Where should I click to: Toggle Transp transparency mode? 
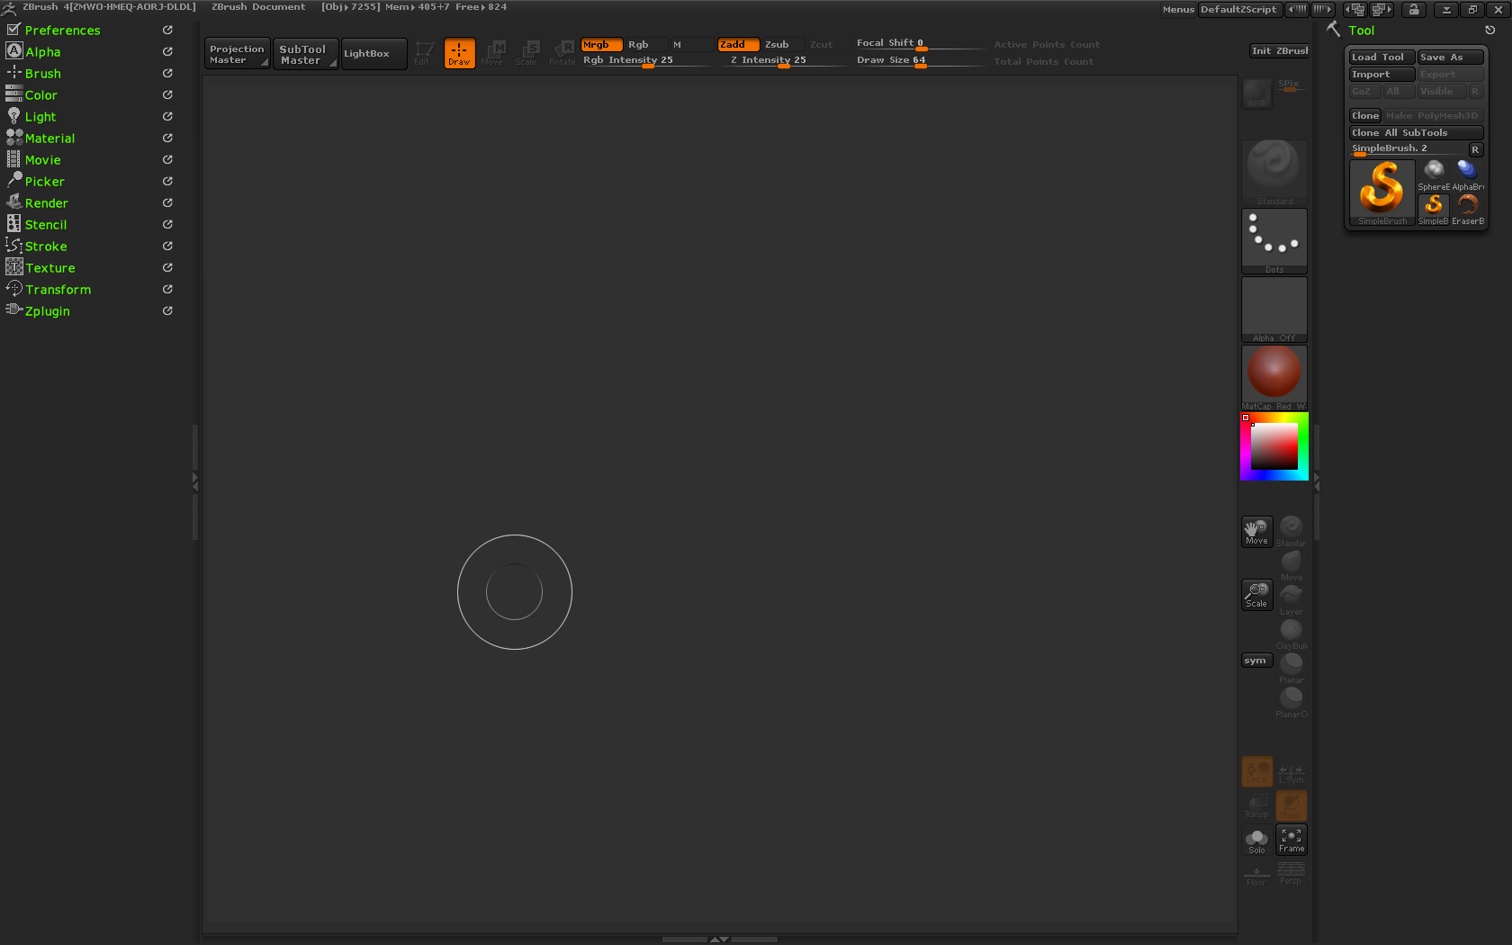pos(1257,805)
